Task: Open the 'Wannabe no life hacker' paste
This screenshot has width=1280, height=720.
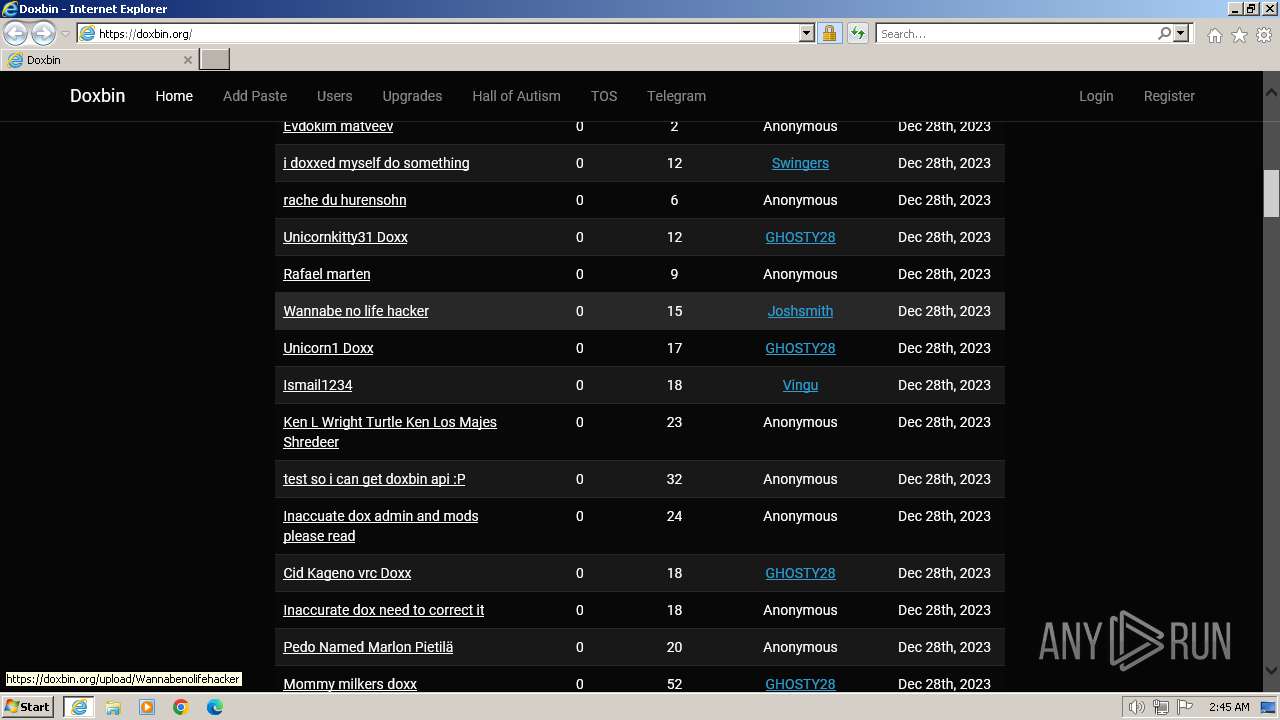Action: point(356,311)
